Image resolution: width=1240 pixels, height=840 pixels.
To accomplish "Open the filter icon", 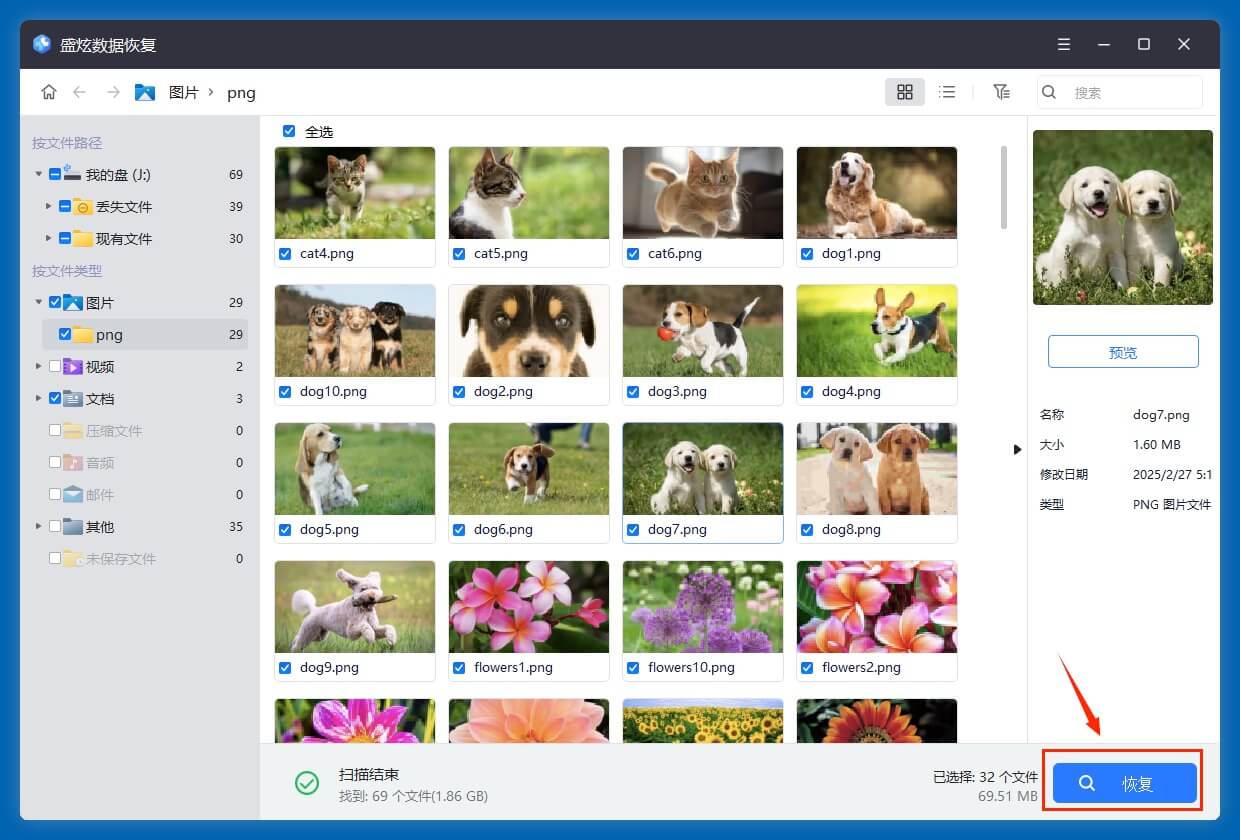I will (1001, 92).
